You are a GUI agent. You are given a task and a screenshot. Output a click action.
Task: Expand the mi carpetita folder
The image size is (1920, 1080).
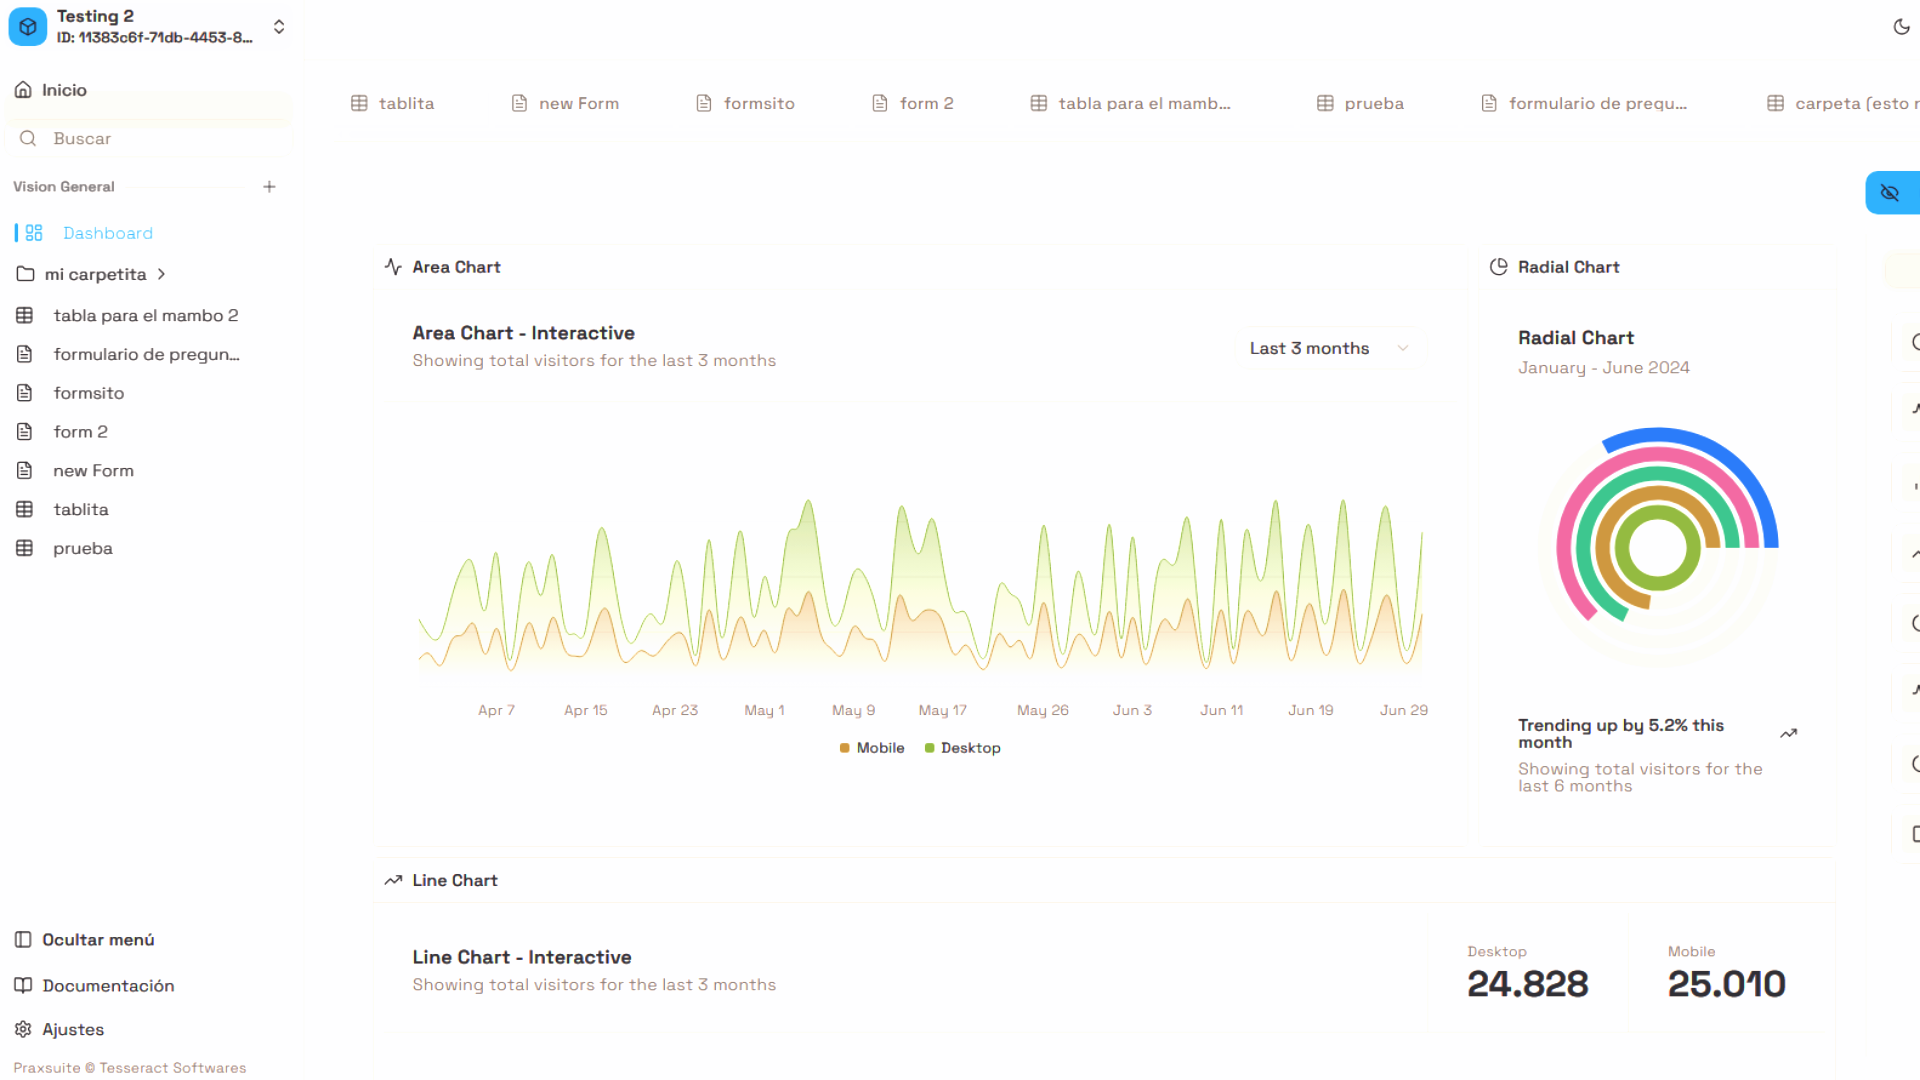[163, 273]
